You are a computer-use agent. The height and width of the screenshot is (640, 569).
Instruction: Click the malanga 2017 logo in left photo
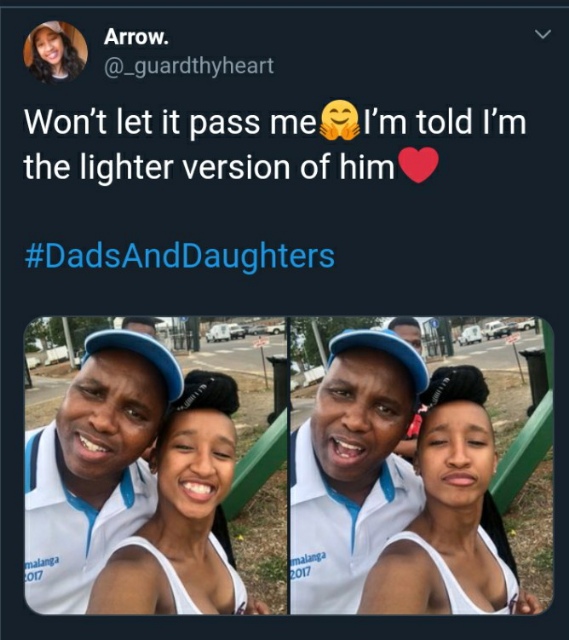(41, 569)
